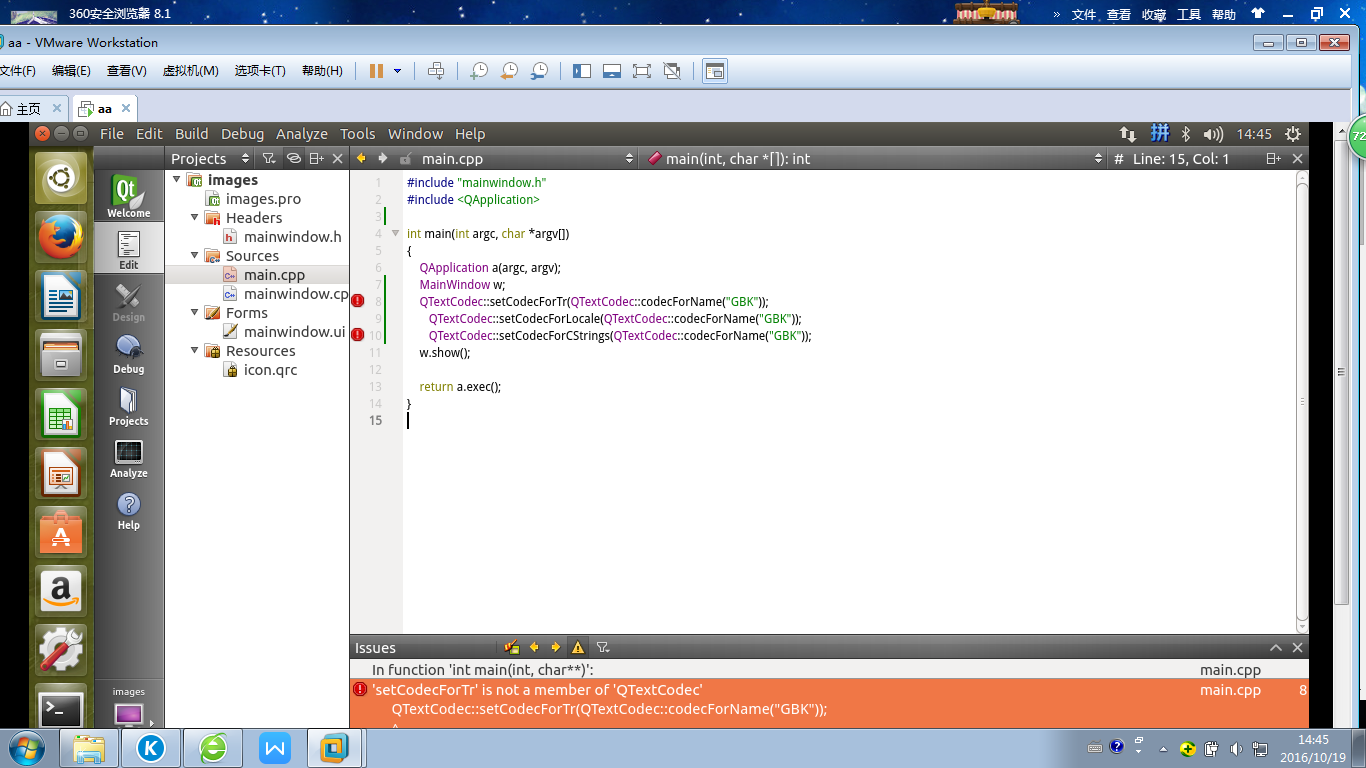1366x768 pixels.
Task: Select mainwindow.h in project tree
Action: coord(292,236)
